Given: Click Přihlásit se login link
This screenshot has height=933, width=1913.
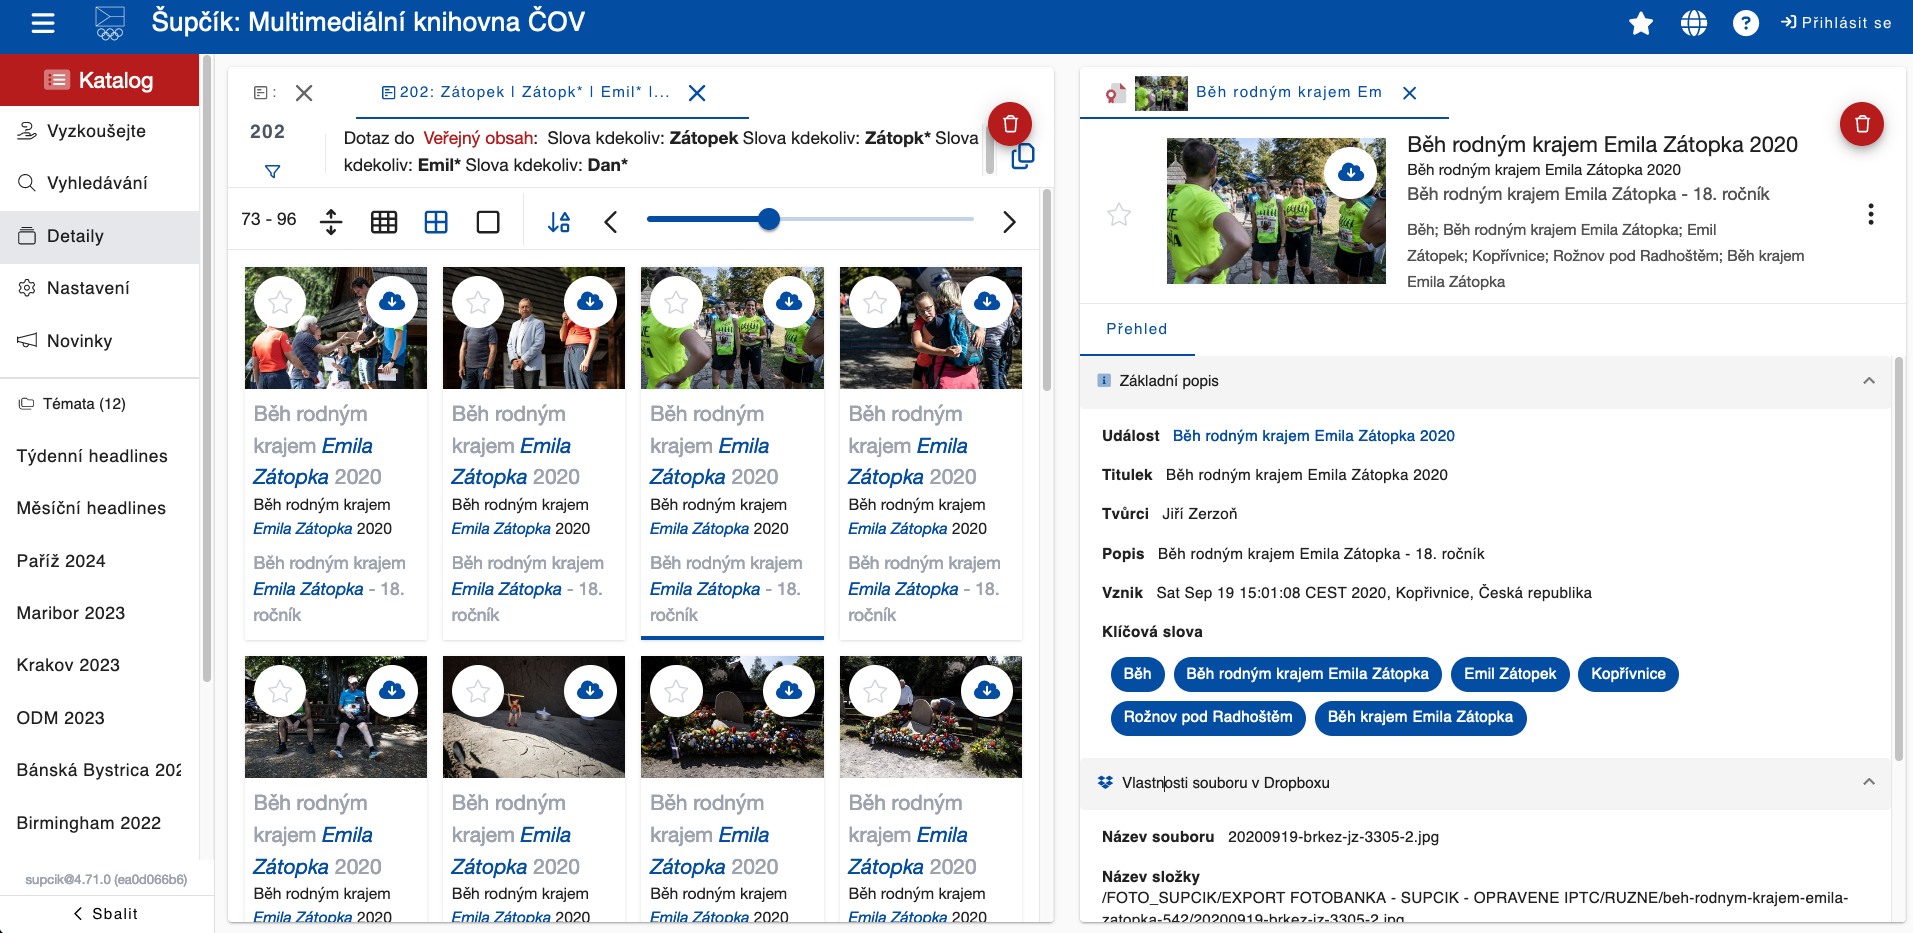Looking at the screenshot, I should pyautogui.click(x=1836, y=23).
